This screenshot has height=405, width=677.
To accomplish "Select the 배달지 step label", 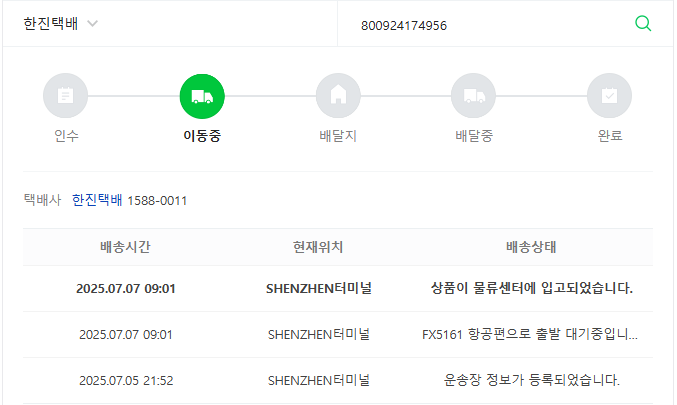I will pyautogui.click(x=338, y=136).
